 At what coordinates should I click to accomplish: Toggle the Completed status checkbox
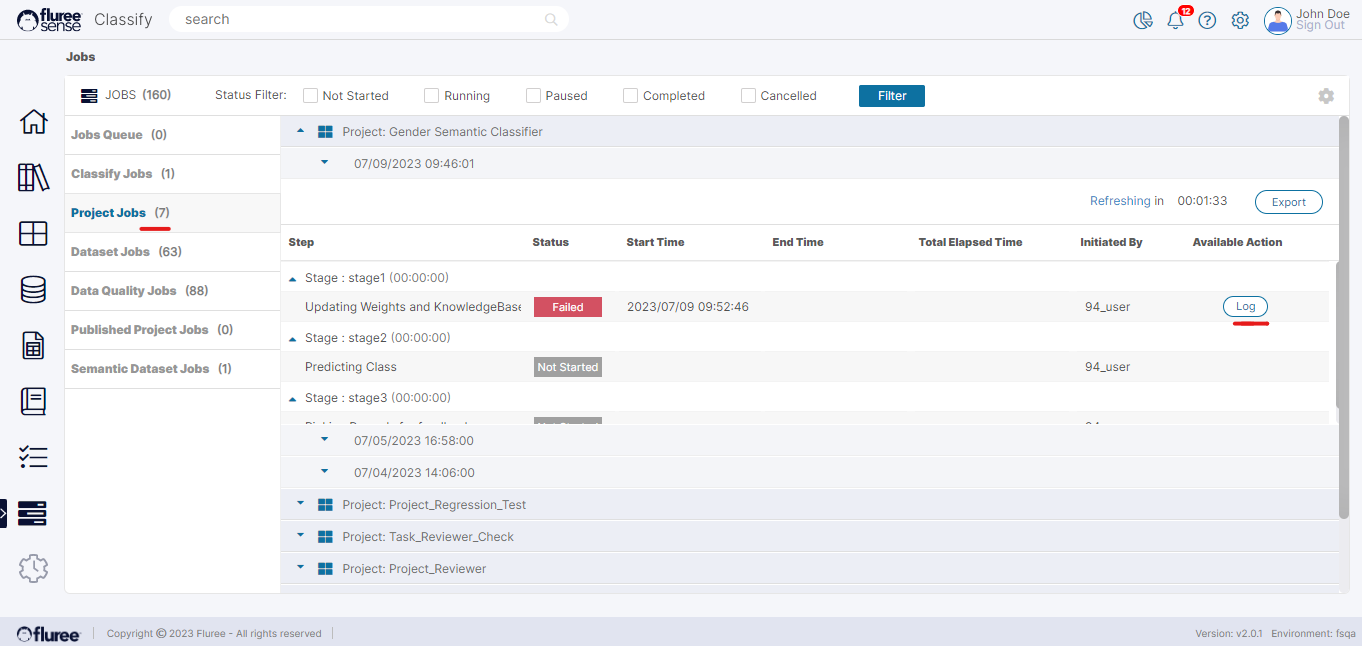(631, 96)
